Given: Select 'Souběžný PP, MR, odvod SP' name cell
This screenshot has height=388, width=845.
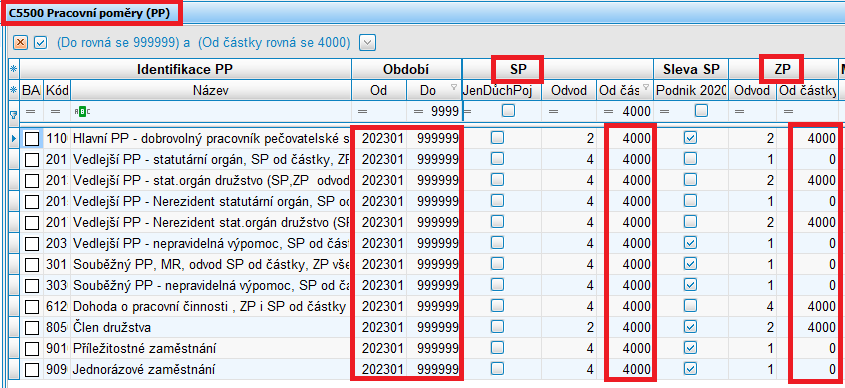Looking at the screenshot, I should click(x=211, y=265).
